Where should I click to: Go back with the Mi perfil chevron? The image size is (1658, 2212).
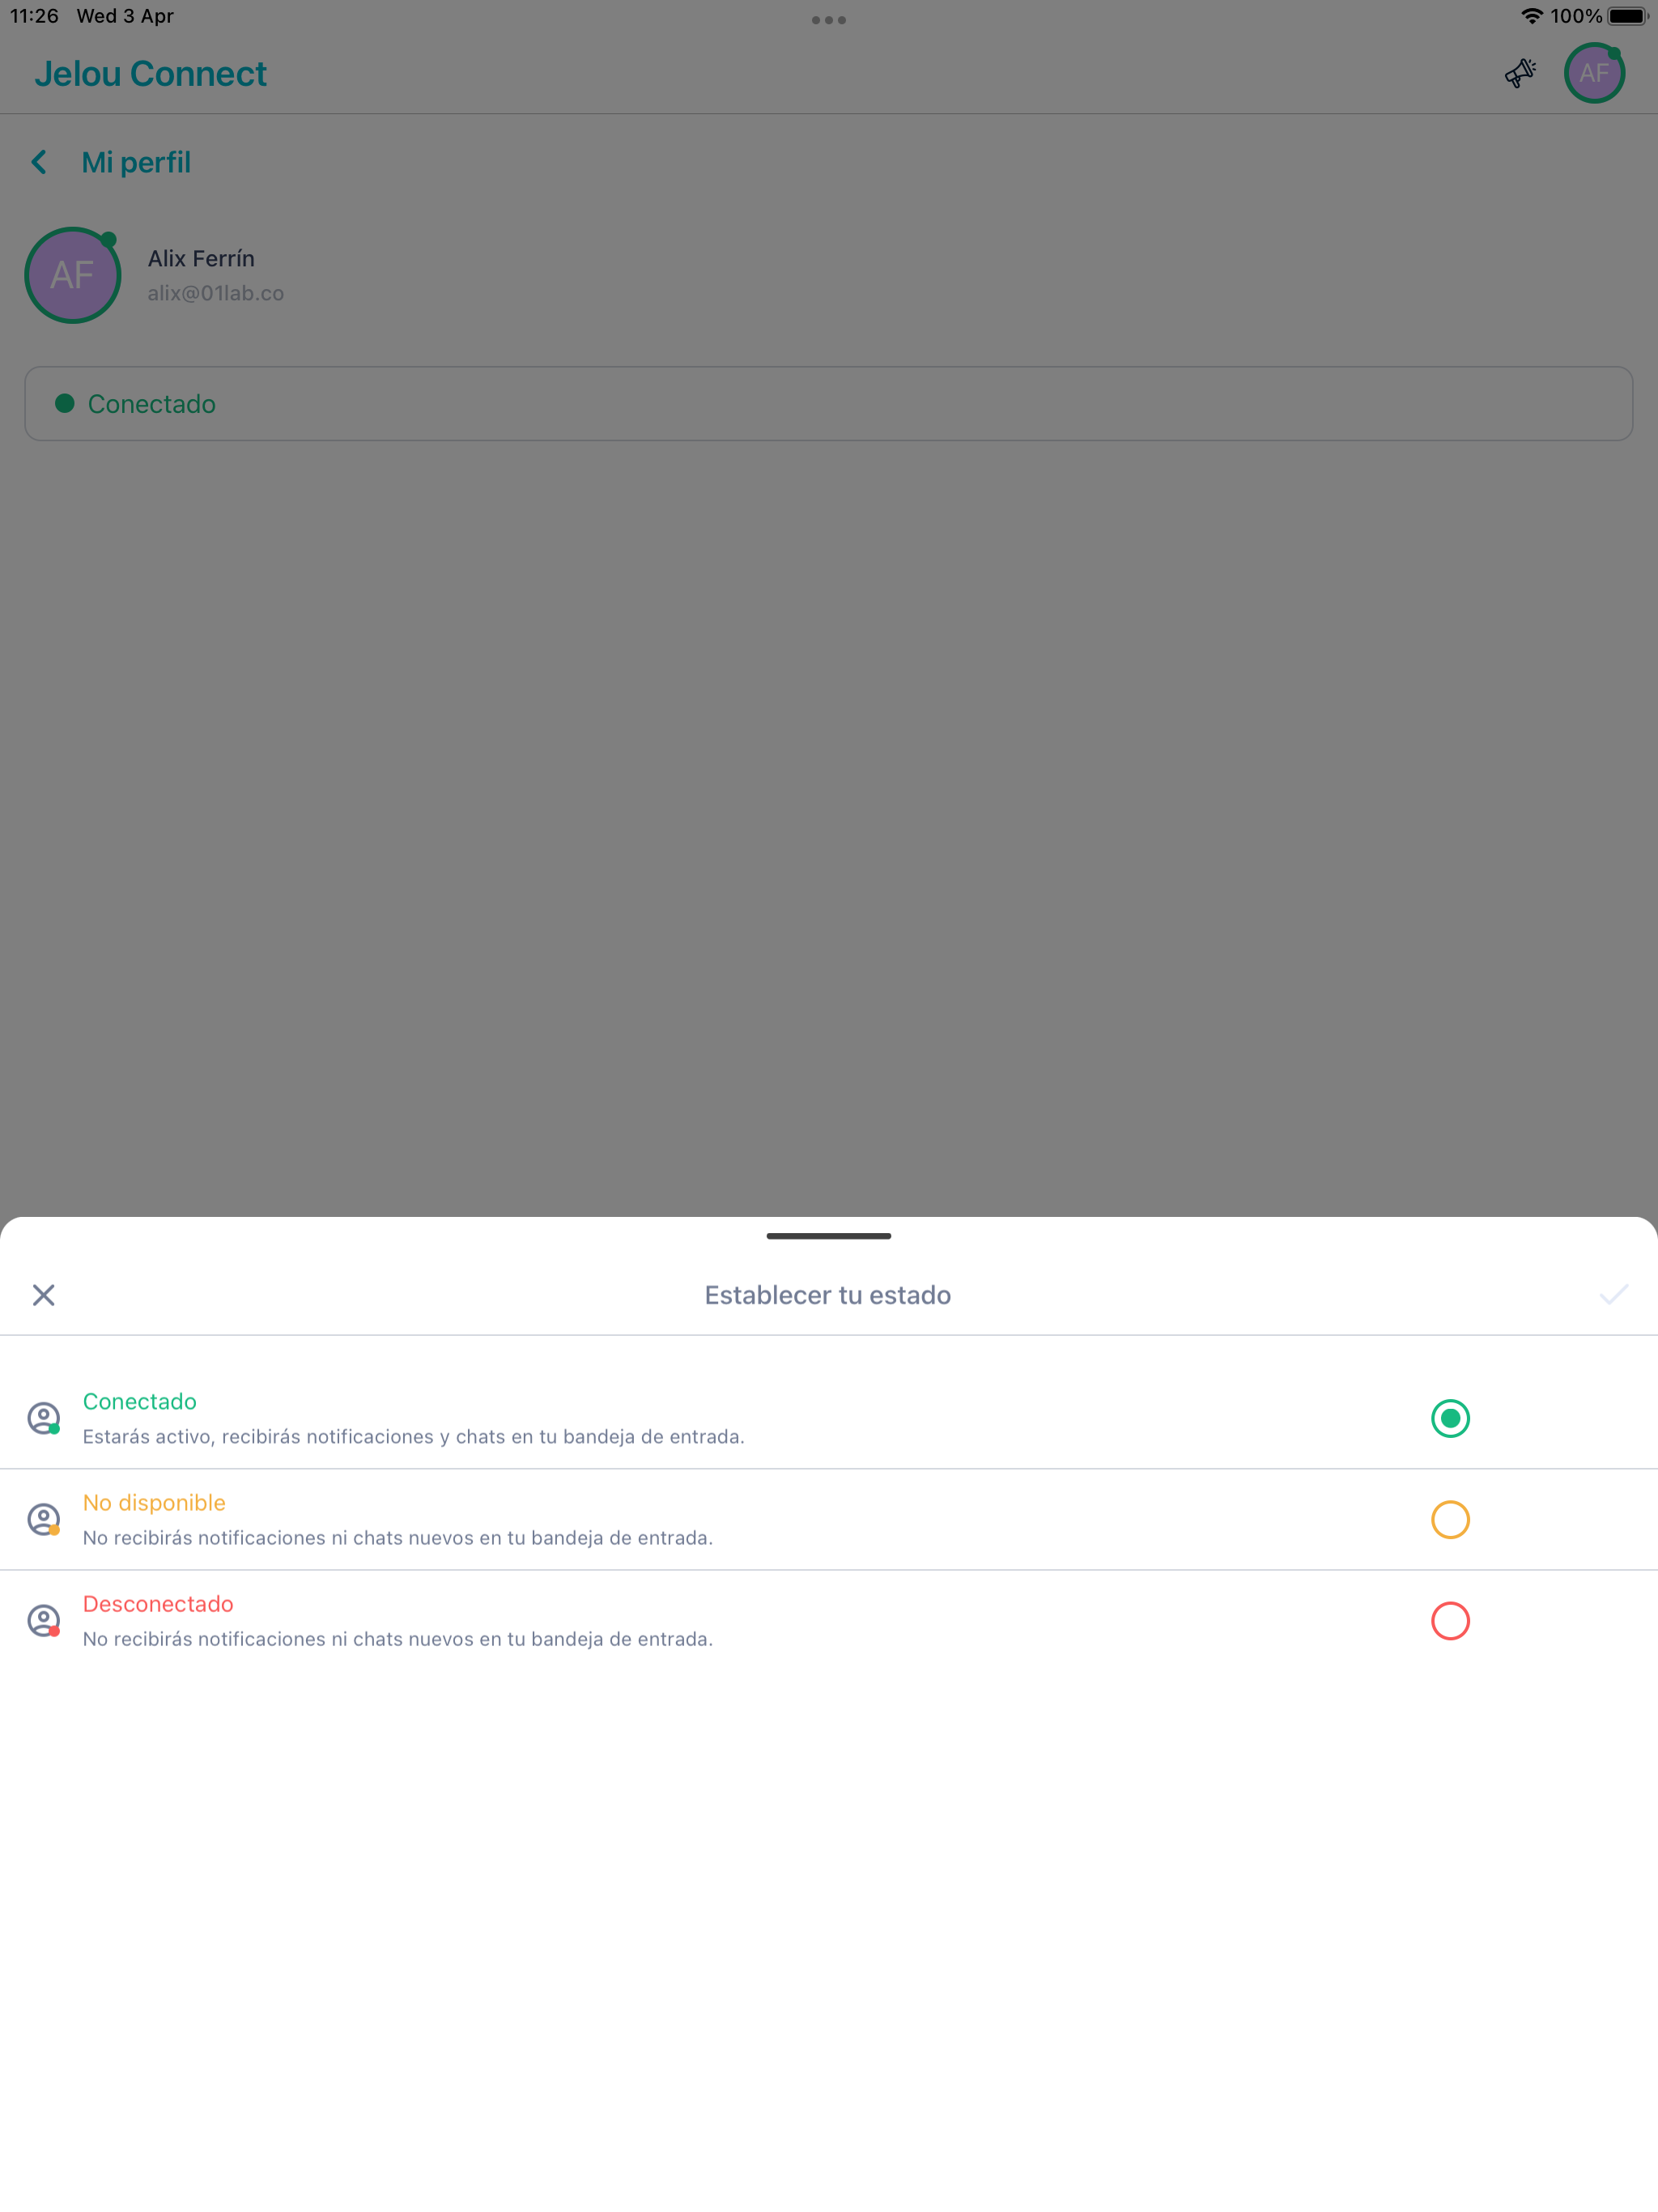click(x=39, y=162)
